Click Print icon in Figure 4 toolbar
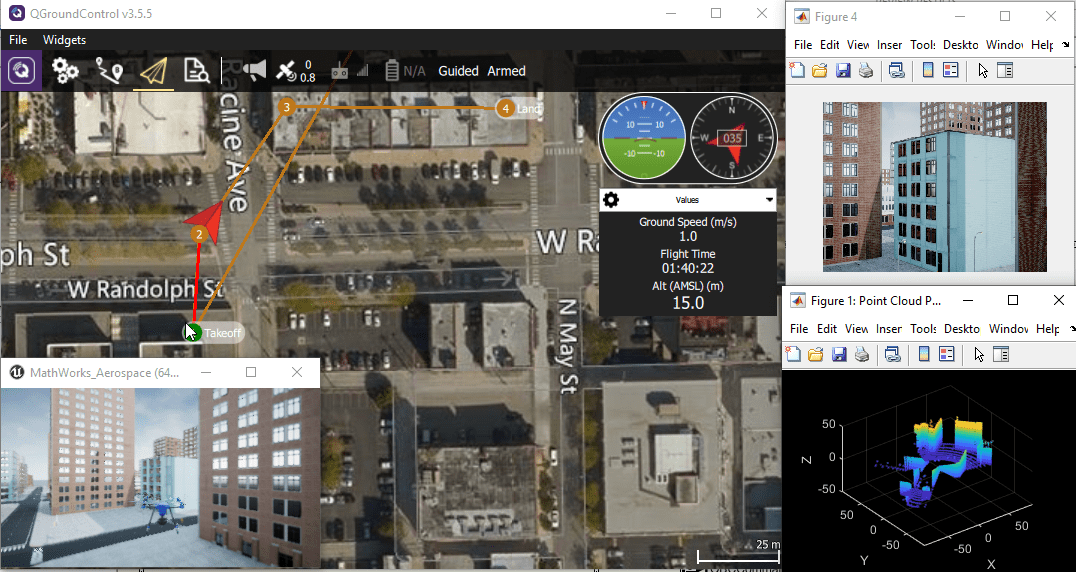Viewport: 1076px width, 572px height. (866, 71)
